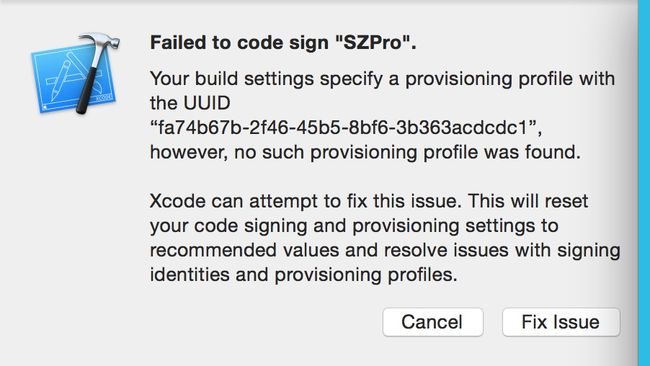Click 'identities and provisioning profiles.' line
The height and width of the screenshot is (366, 650).
click(303, 275)
